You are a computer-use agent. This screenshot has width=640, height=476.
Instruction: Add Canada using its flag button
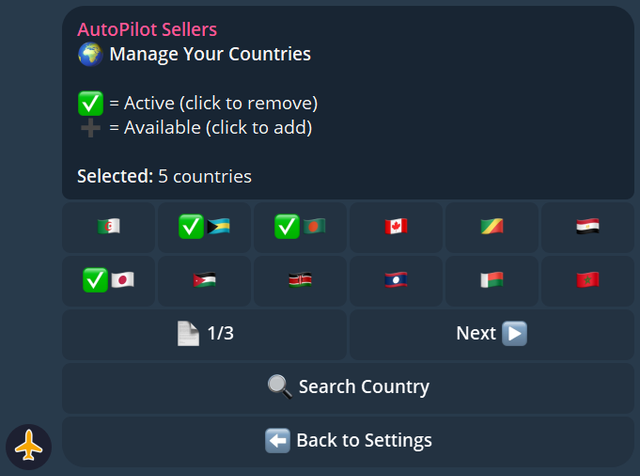pos(396,227)
